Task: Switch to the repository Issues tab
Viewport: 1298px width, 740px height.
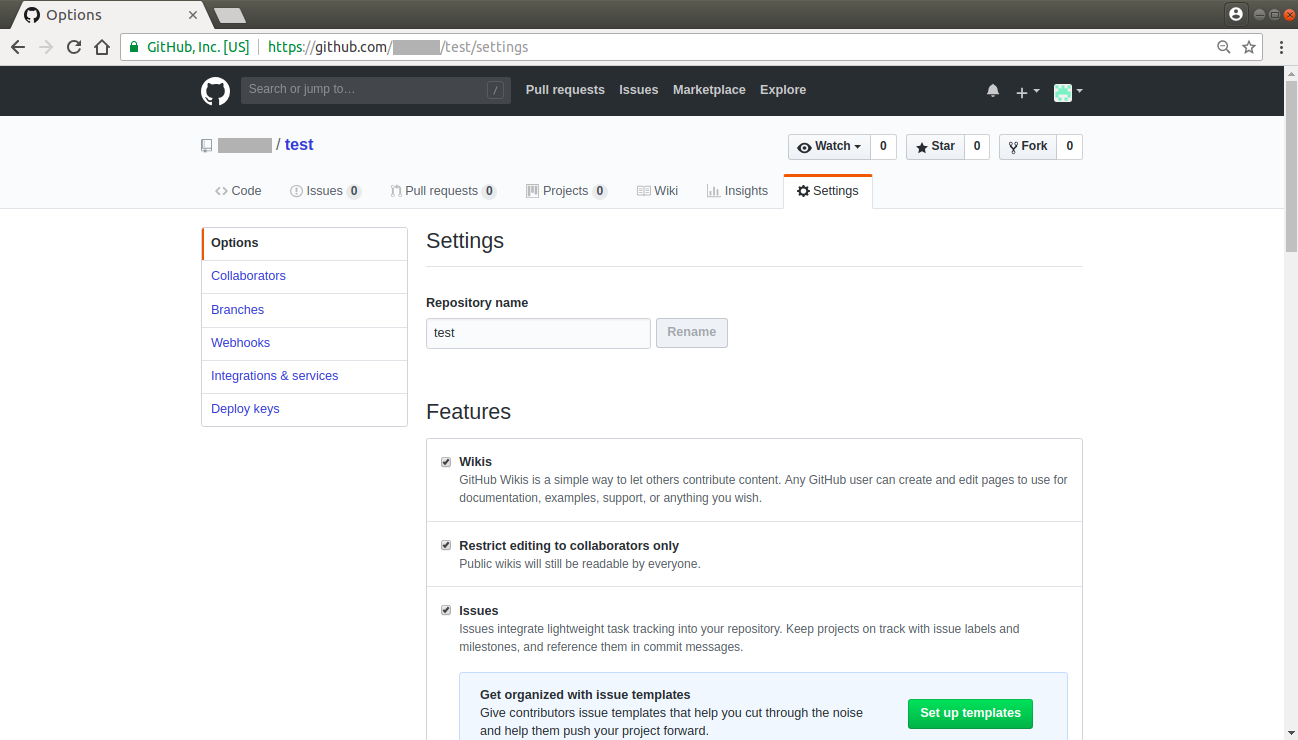Action: click(325, 191)
